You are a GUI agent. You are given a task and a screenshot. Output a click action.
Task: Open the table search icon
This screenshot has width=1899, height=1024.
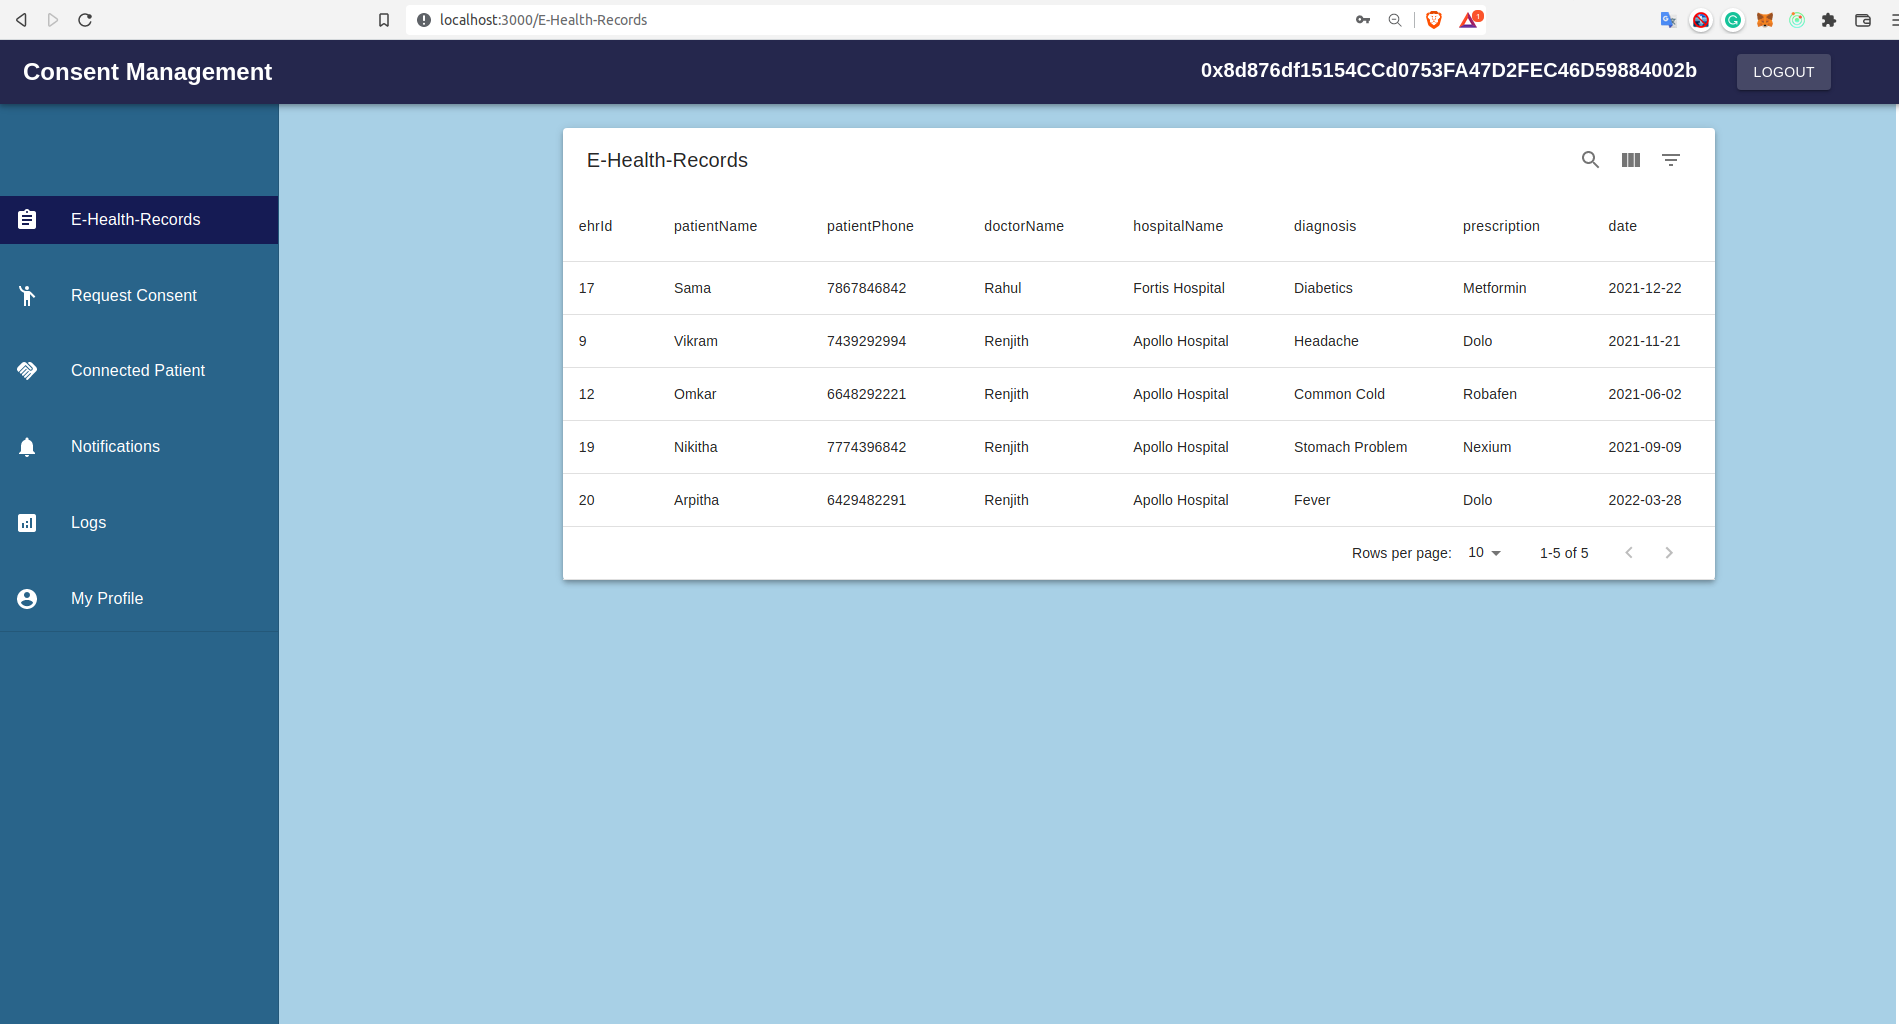1590,160
